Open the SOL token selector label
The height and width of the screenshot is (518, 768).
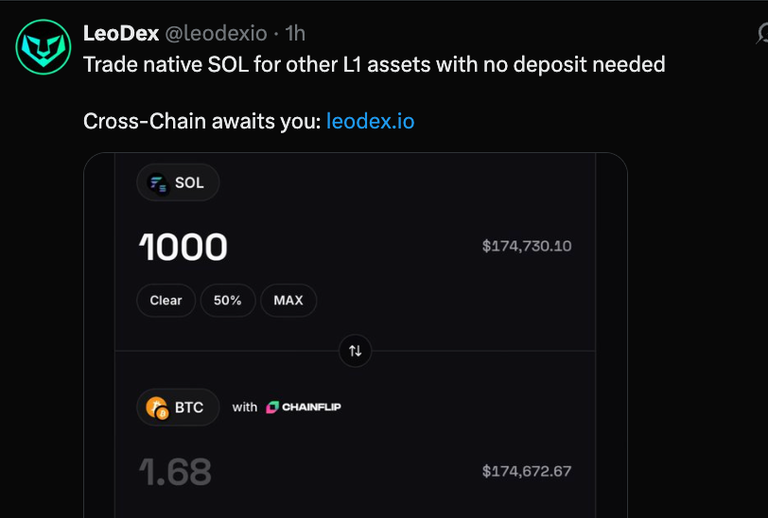pos(189,183)
